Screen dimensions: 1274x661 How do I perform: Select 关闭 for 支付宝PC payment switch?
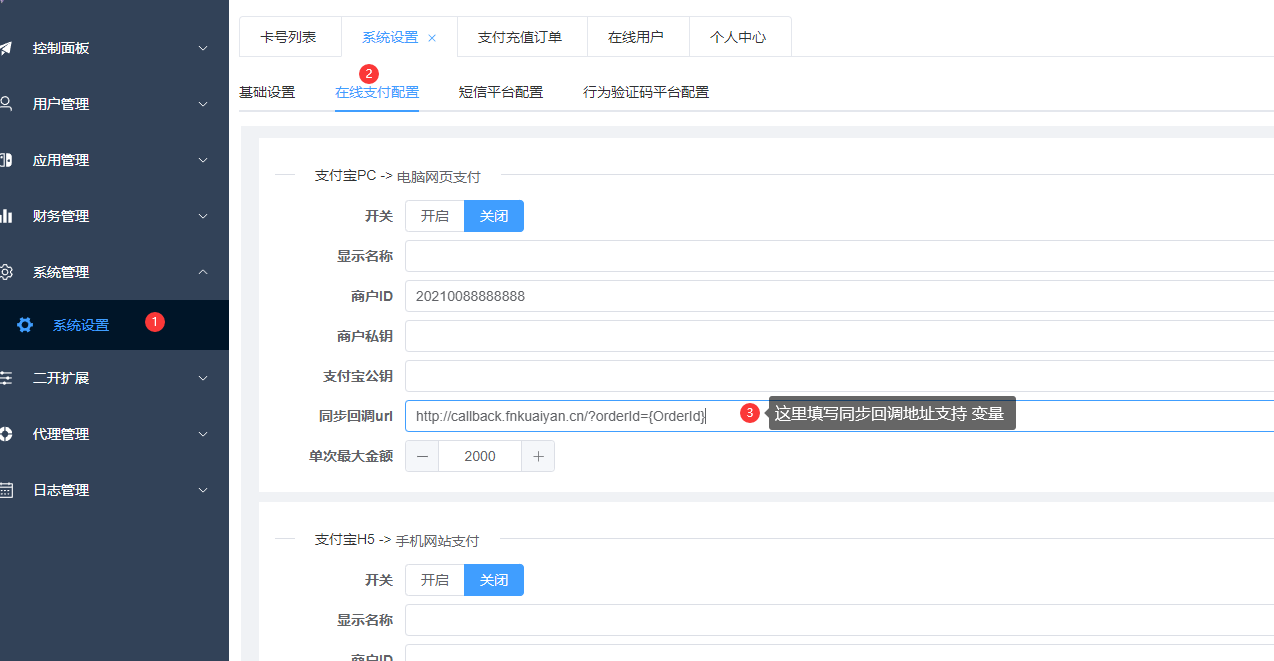tap(494, 216)
